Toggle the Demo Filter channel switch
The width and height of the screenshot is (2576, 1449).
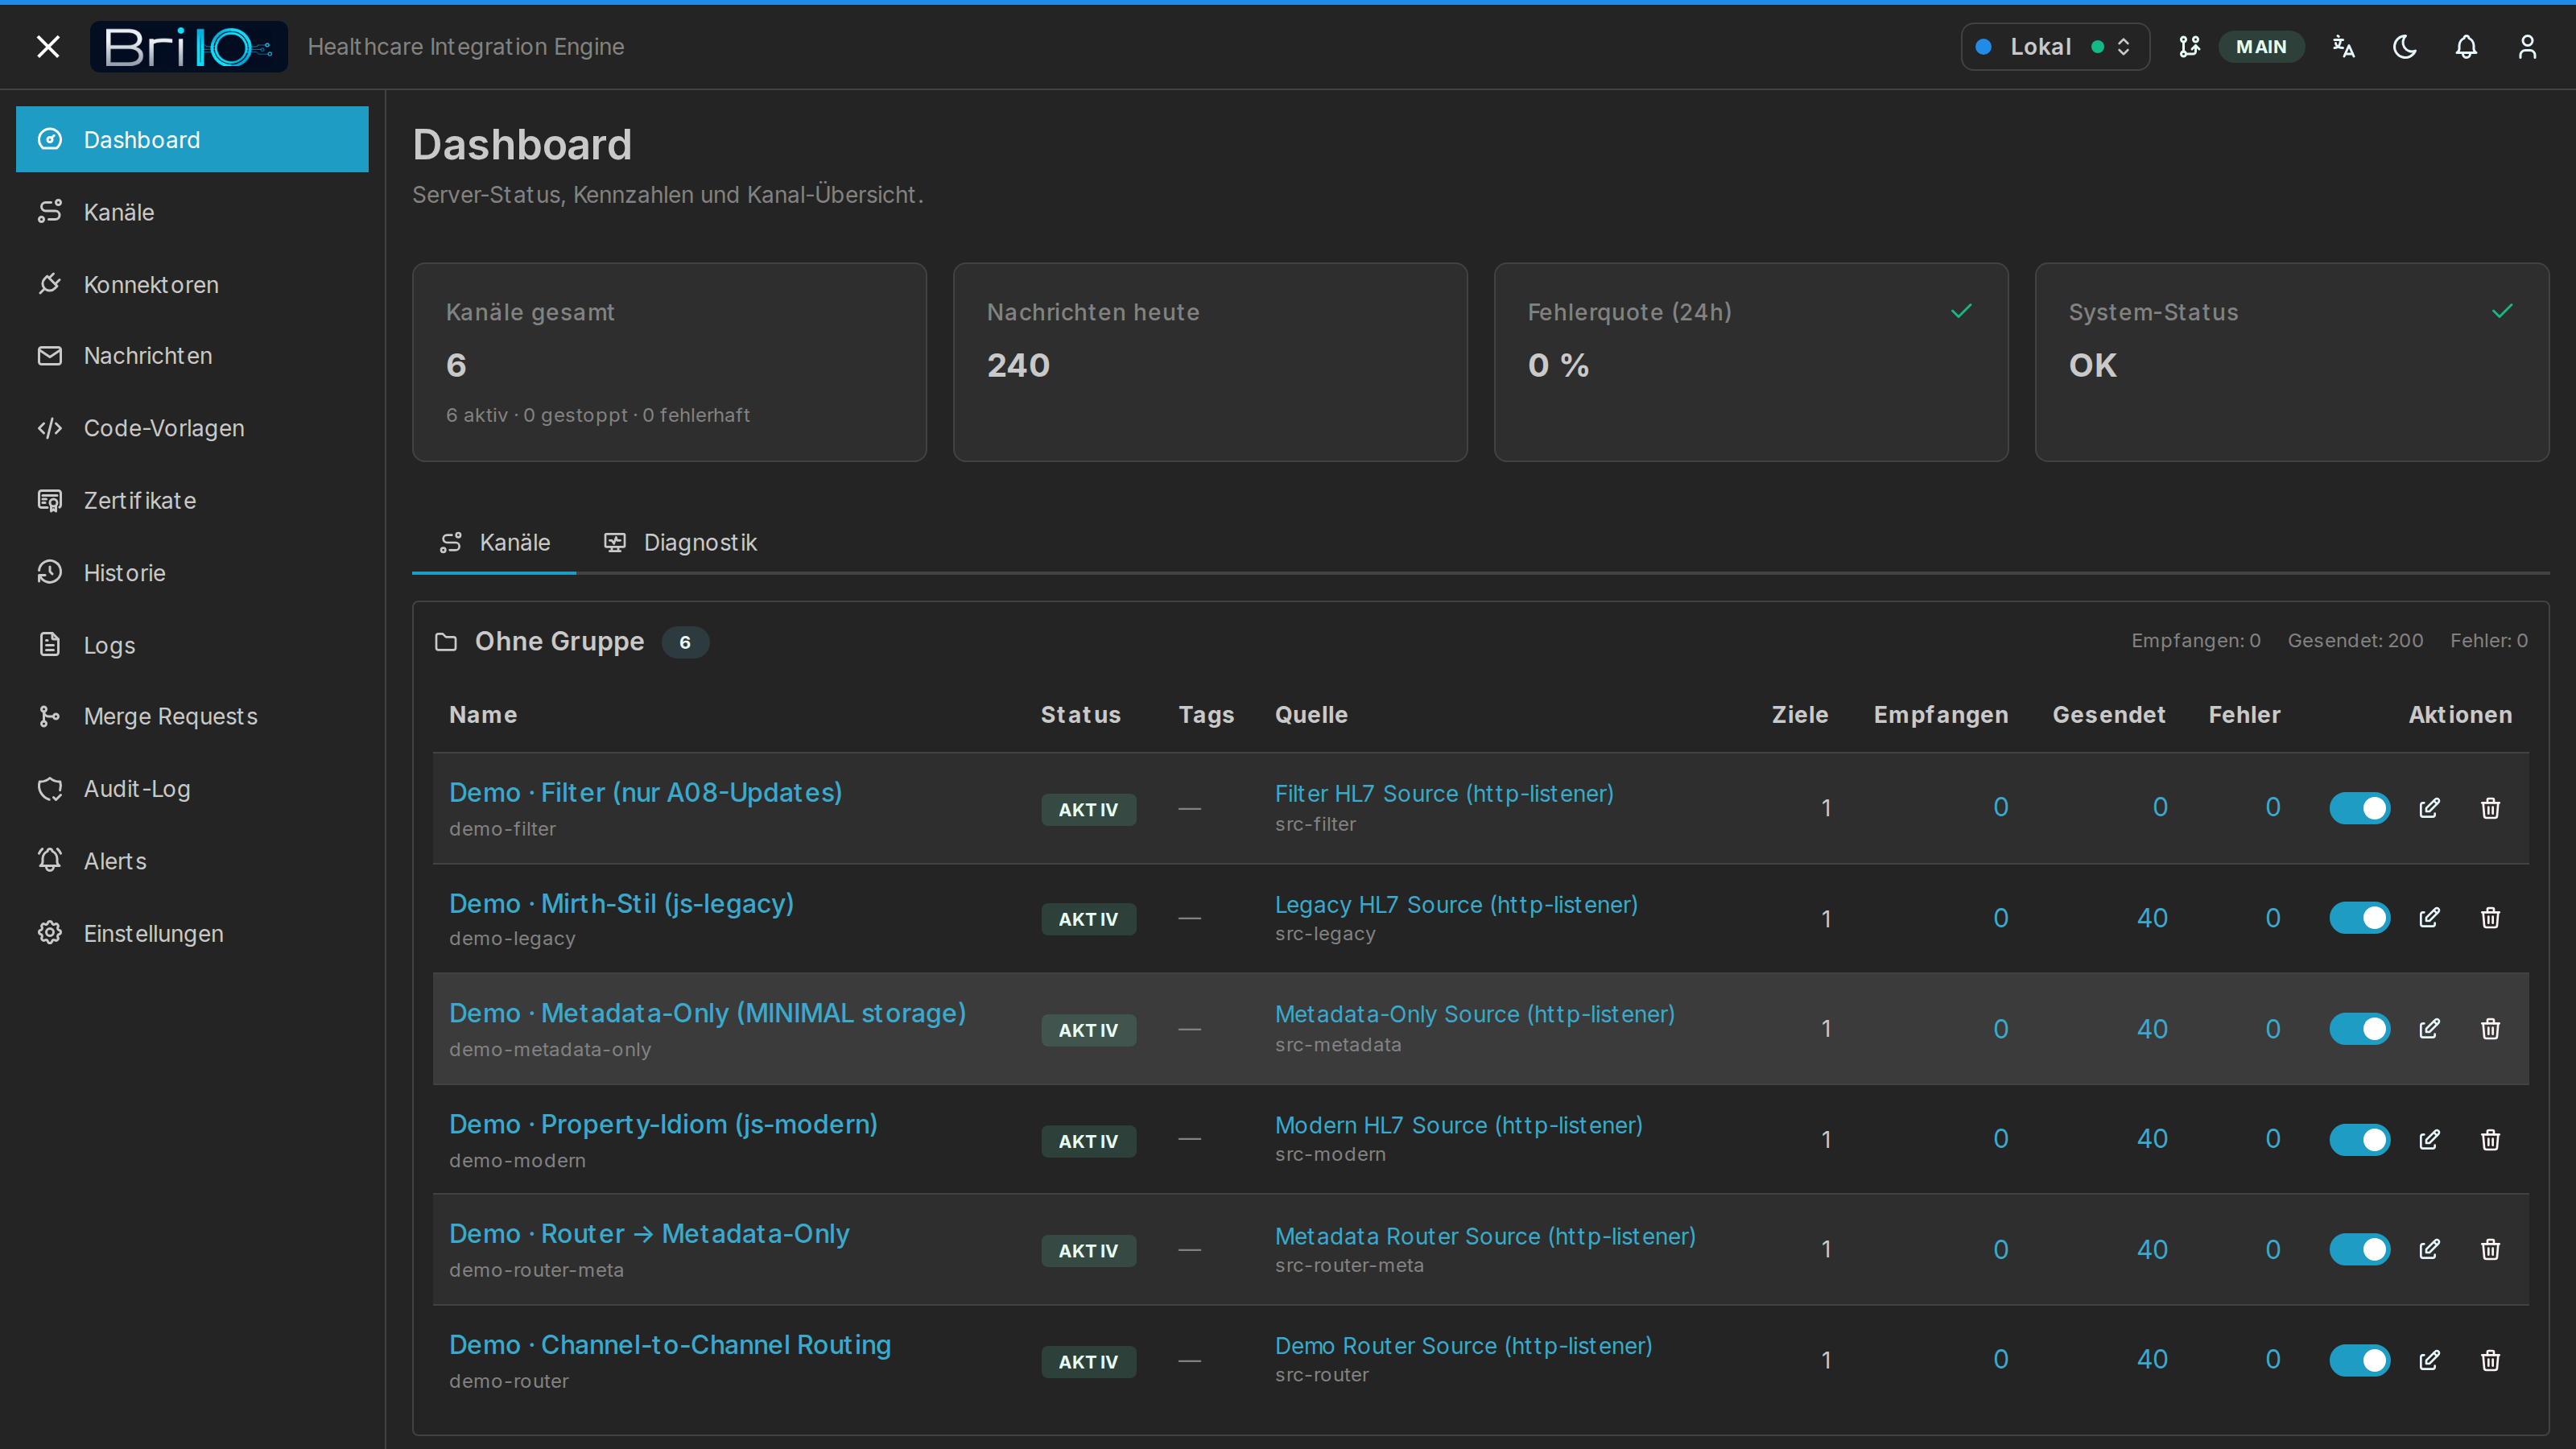2359,808
